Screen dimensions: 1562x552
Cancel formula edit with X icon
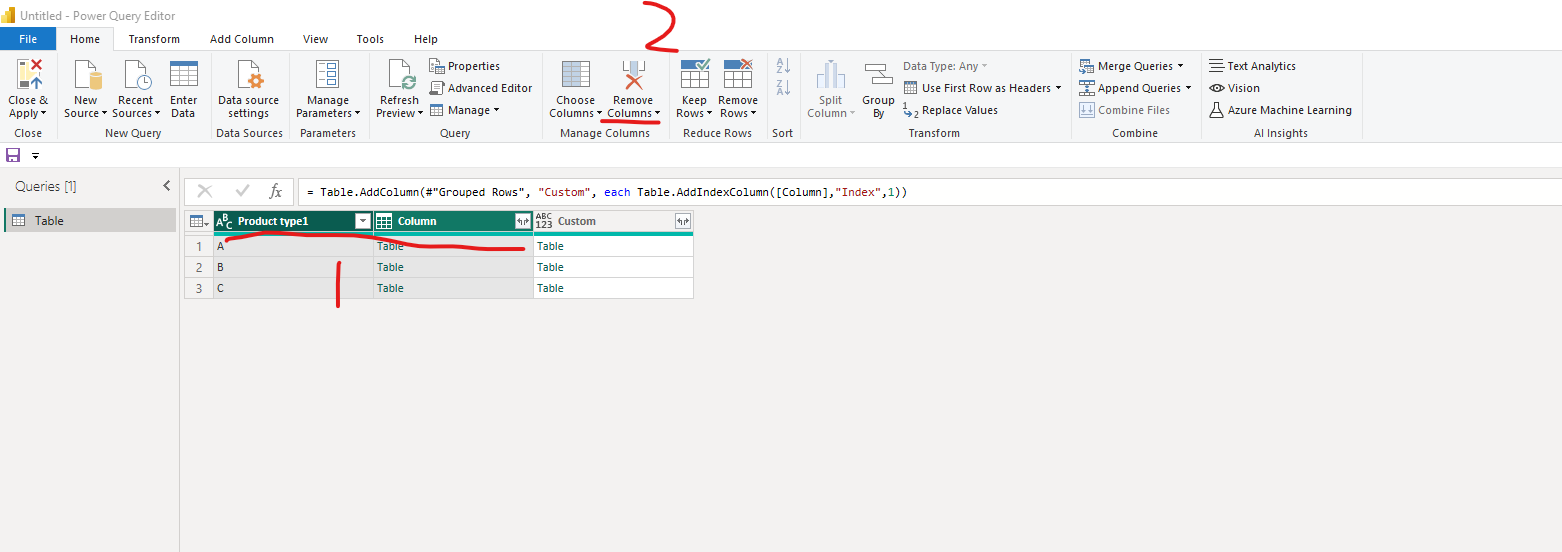(205, 192)
